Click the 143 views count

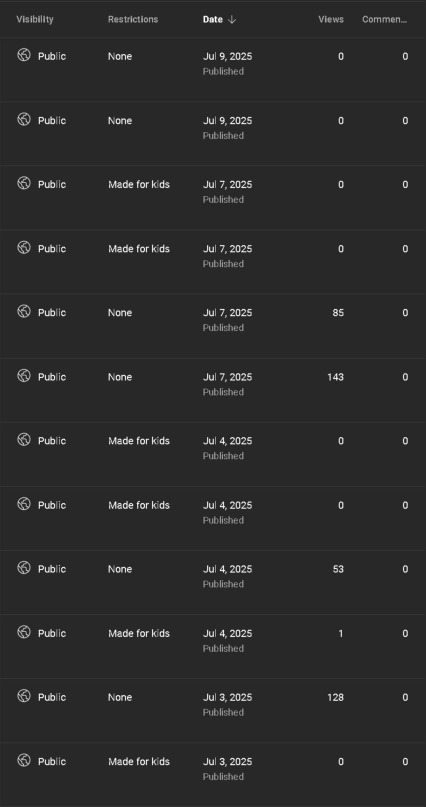pyautogui.click(x=335, y=377)
